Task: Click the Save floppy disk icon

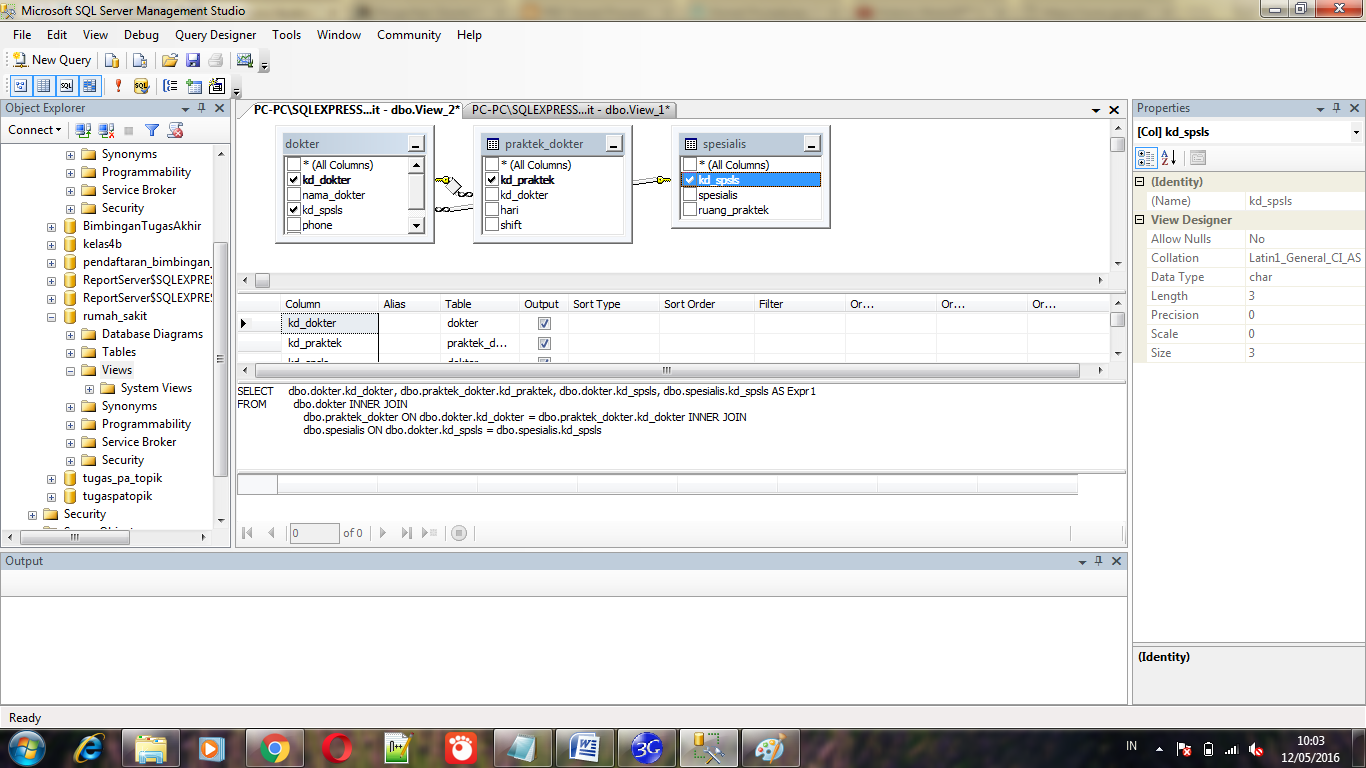Action: pyautogui.click(x=193, y=60)
